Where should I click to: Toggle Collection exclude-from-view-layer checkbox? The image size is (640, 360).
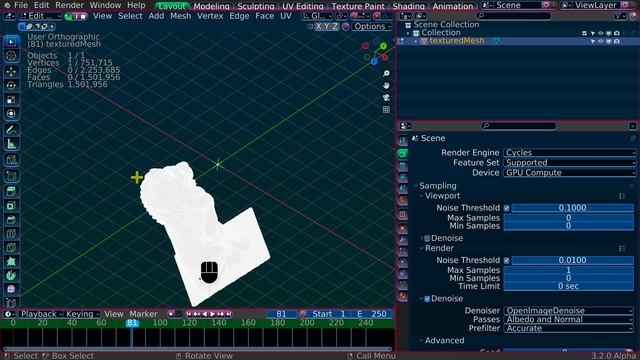(x=584, y=33)
